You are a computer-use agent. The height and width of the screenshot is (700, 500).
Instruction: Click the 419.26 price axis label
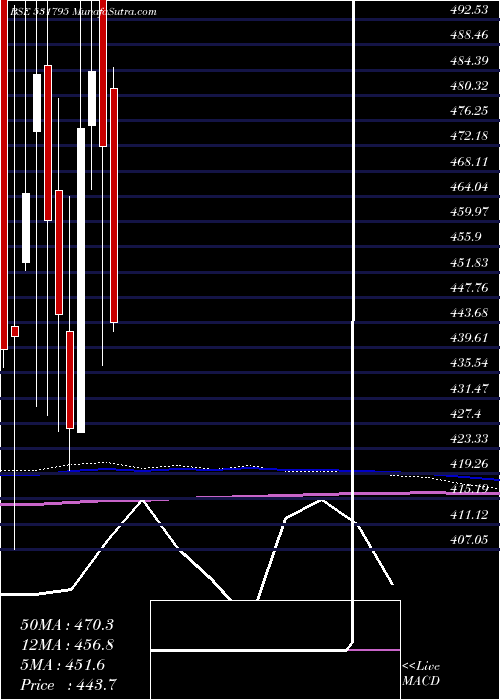[x=470, y=464]
